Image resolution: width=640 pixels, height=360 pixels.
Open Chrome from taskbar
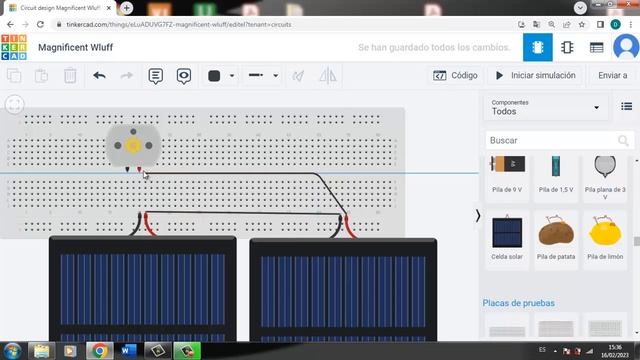(99, 351)
